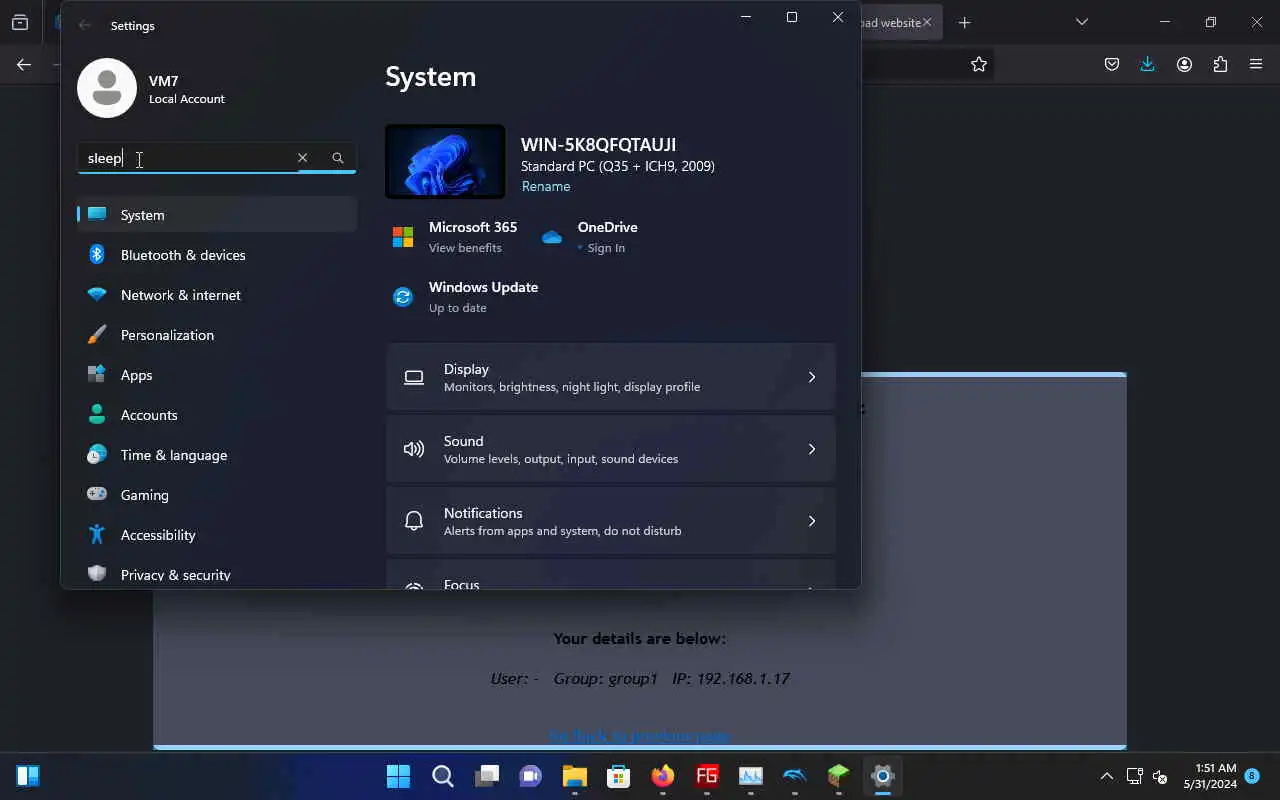Open Microsoft Store from the taskbar

click(x=618, y=776)
